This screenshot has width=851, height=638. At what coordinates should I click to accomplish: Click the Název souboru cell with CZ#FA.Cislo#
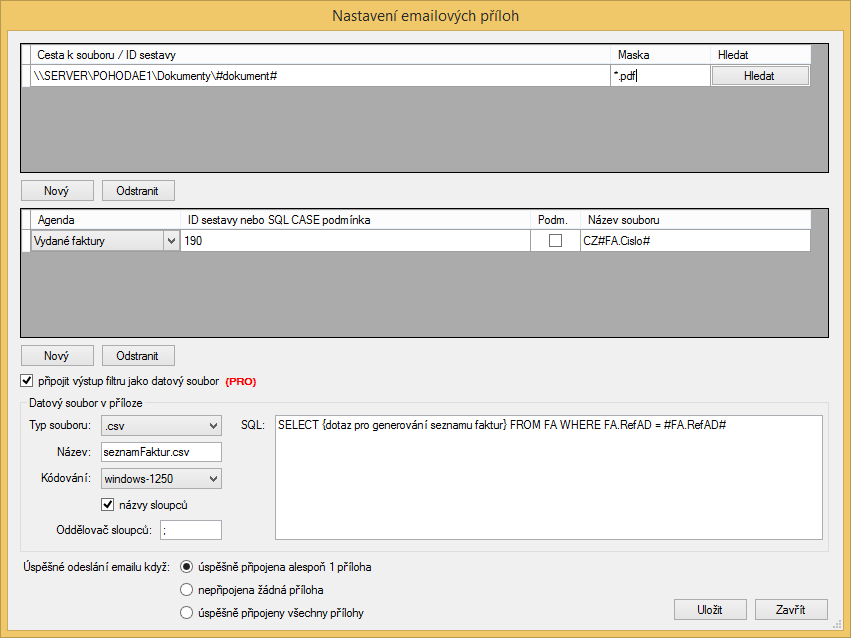click(x=693, y=241)
